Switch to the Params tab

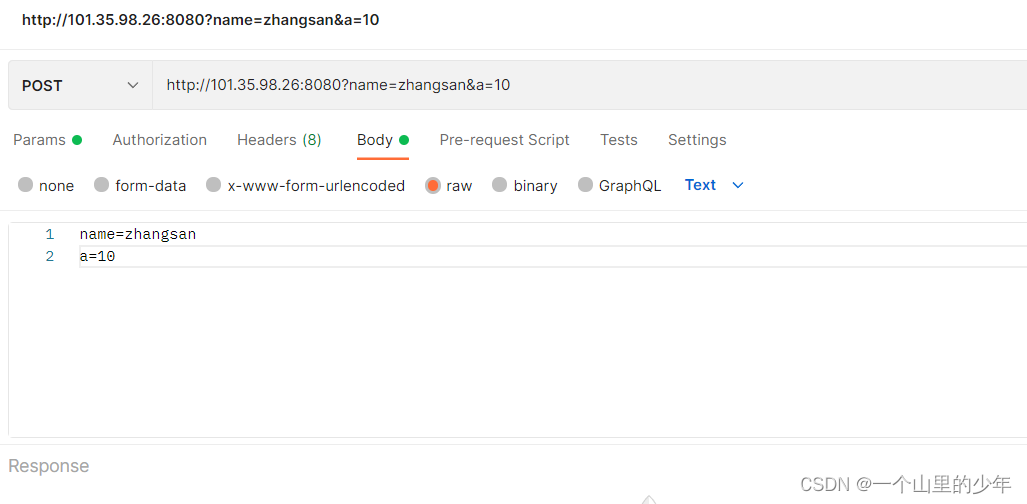tap(40, 140)
